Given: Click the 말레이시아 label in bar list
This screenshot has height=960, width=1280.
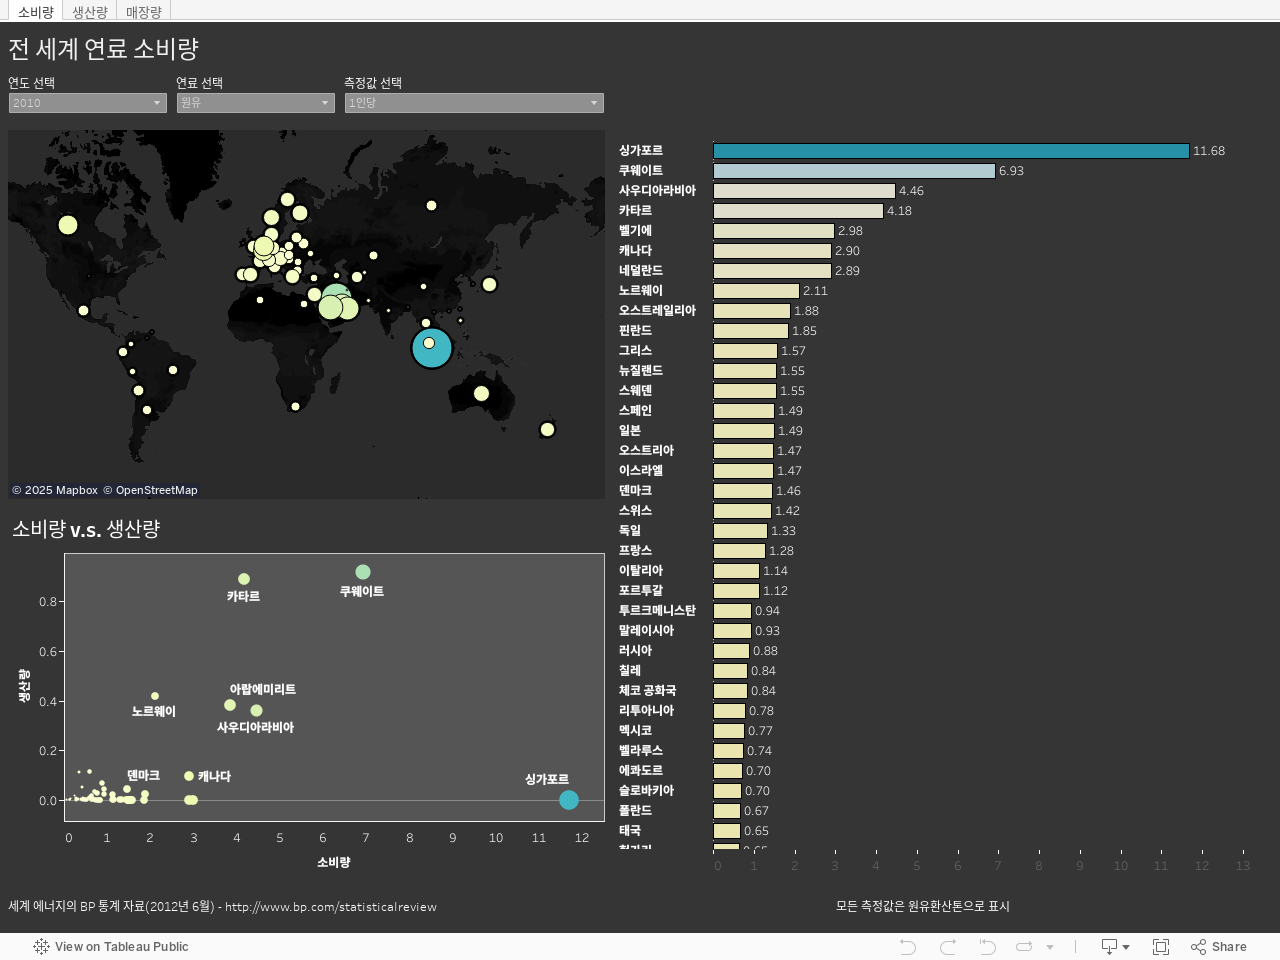Looking at the screenshot, I should (646, 631).
